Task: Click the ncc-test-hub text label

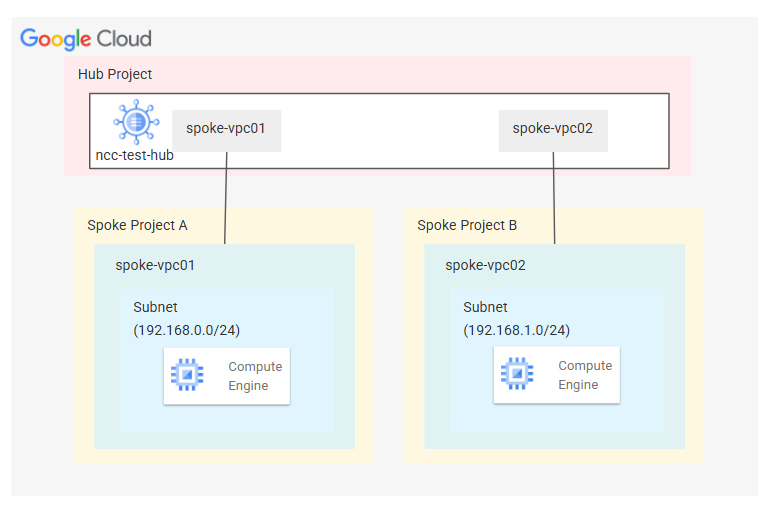Action: pos(135,155)
